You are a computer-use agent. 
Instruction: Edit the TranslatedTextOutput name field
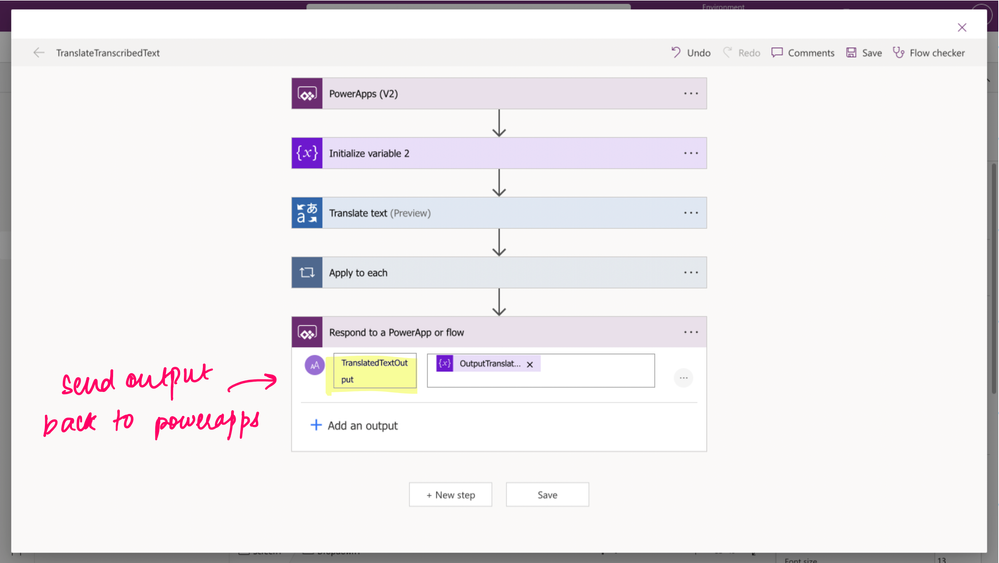(375, 371)
